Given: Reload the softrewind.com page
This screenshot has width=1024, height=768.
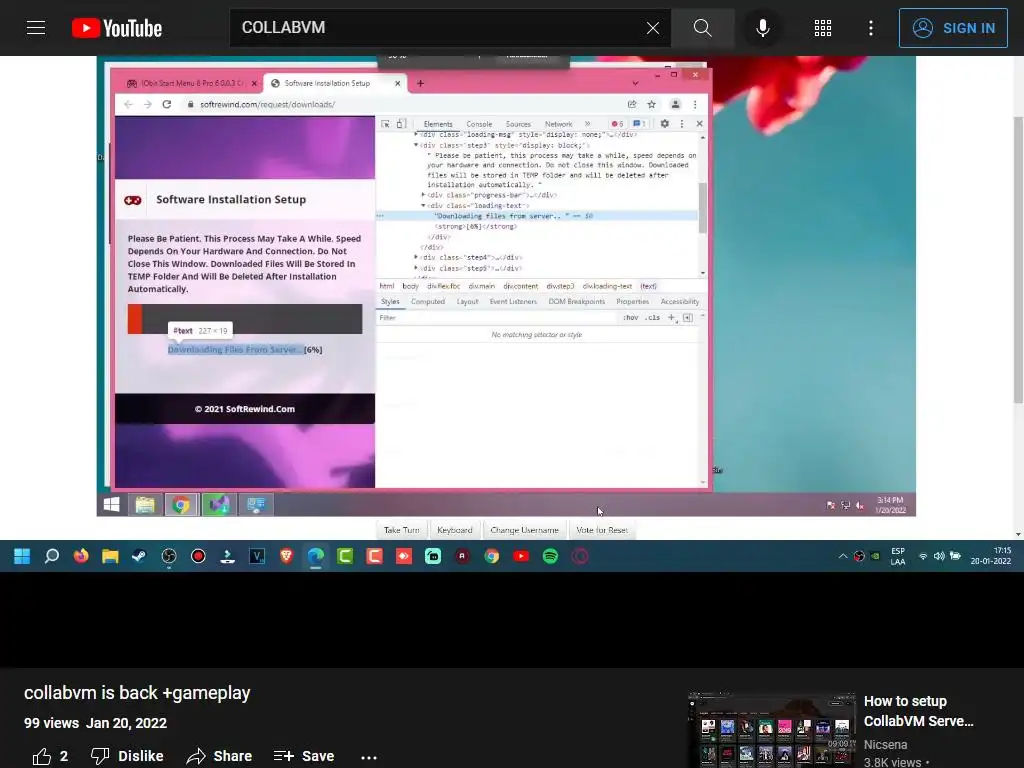Looking at the screenshot, I should coord(167,104).
